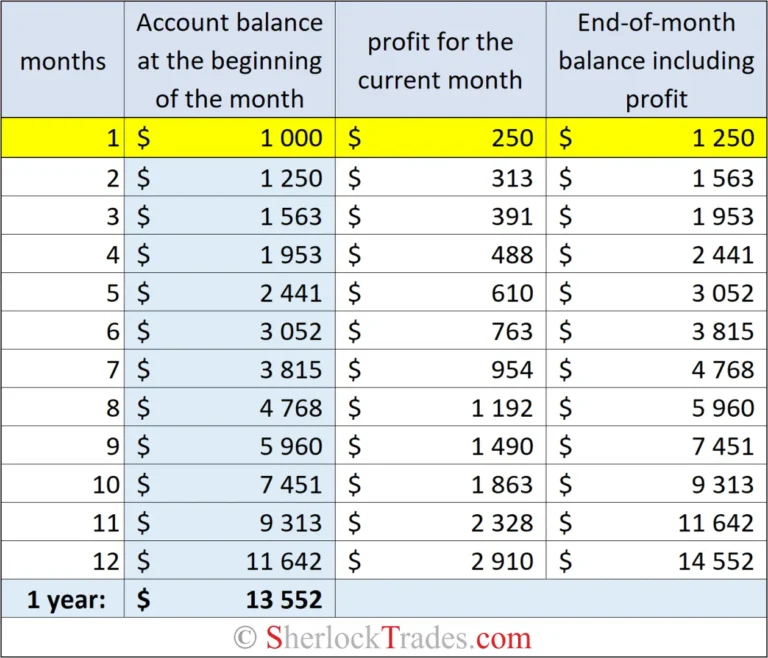Select the yellow highlighted month 1 cell
This screenshot has height=658, width=768.
click(x=63, y=138)
